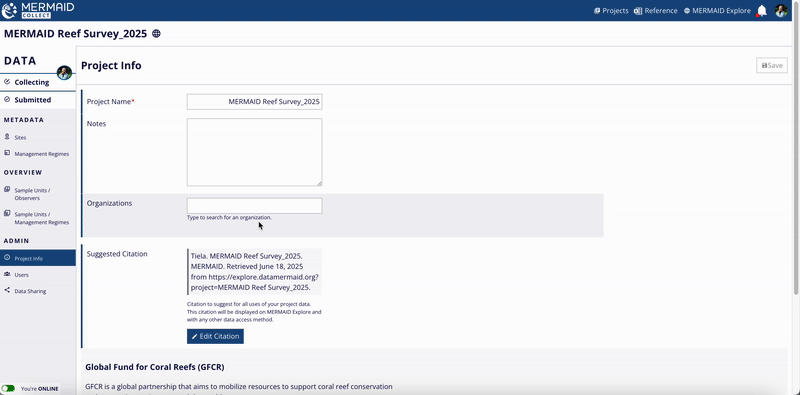Click the Sample Units / Observers icon
The width and height of the screenshot is (800, 395).
[x=7, y=190]
